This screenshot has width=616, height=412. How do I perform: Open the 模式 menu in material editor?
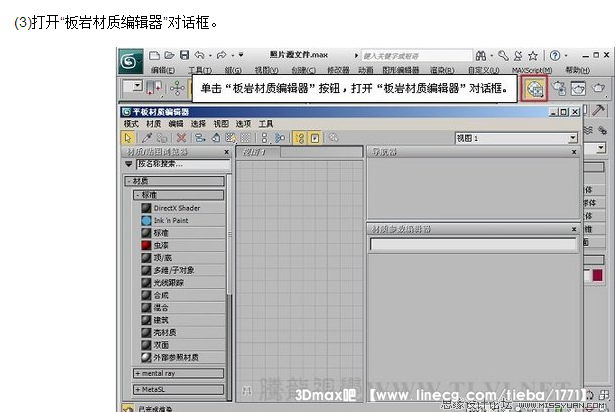[x=131, y=124]
